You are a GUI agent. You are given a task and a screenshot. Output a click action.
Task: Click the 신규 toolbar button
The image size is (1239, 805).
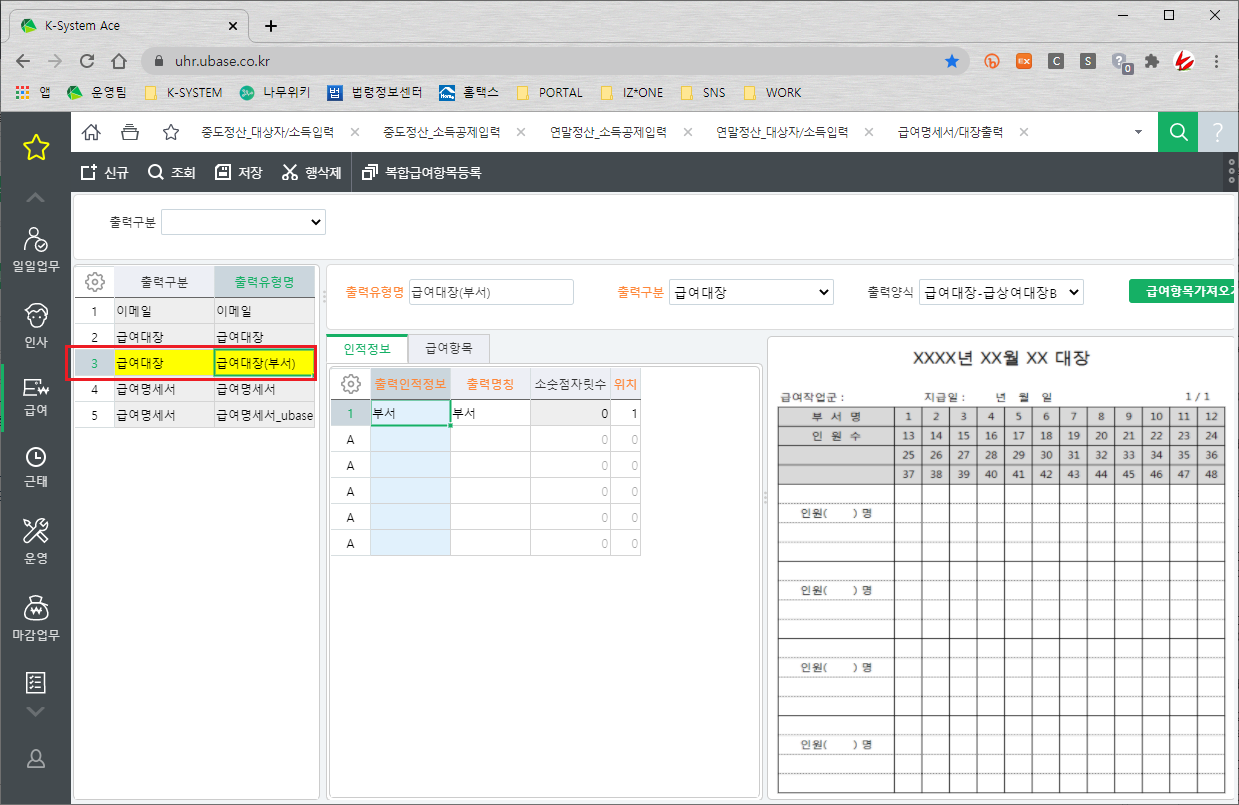pyautogui.click(x=105, y=172)
